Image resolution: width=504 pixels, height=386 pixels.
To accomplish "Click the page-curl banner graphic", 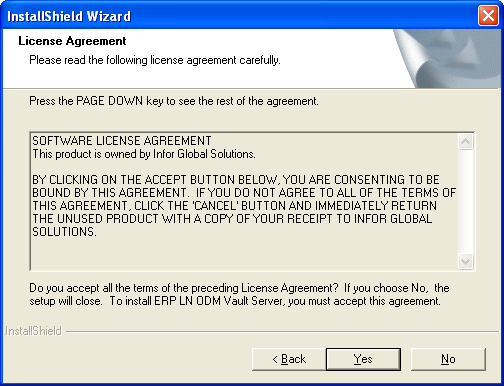I will coord(447,59).
